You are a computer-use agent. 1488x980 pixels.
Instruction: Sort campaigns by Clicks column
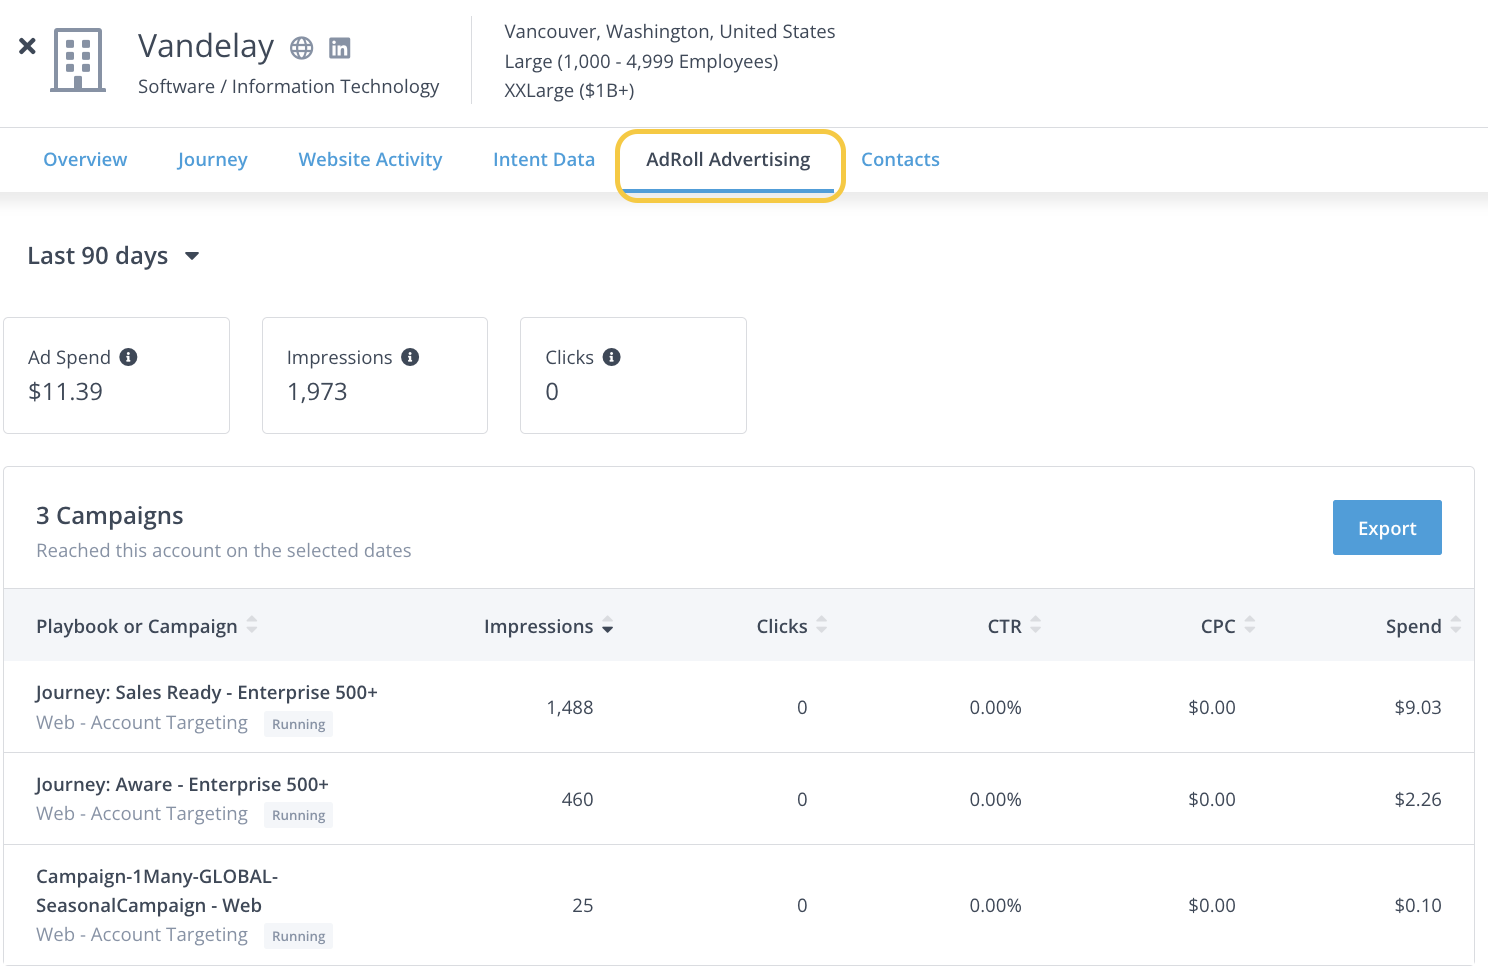[791, 626]
